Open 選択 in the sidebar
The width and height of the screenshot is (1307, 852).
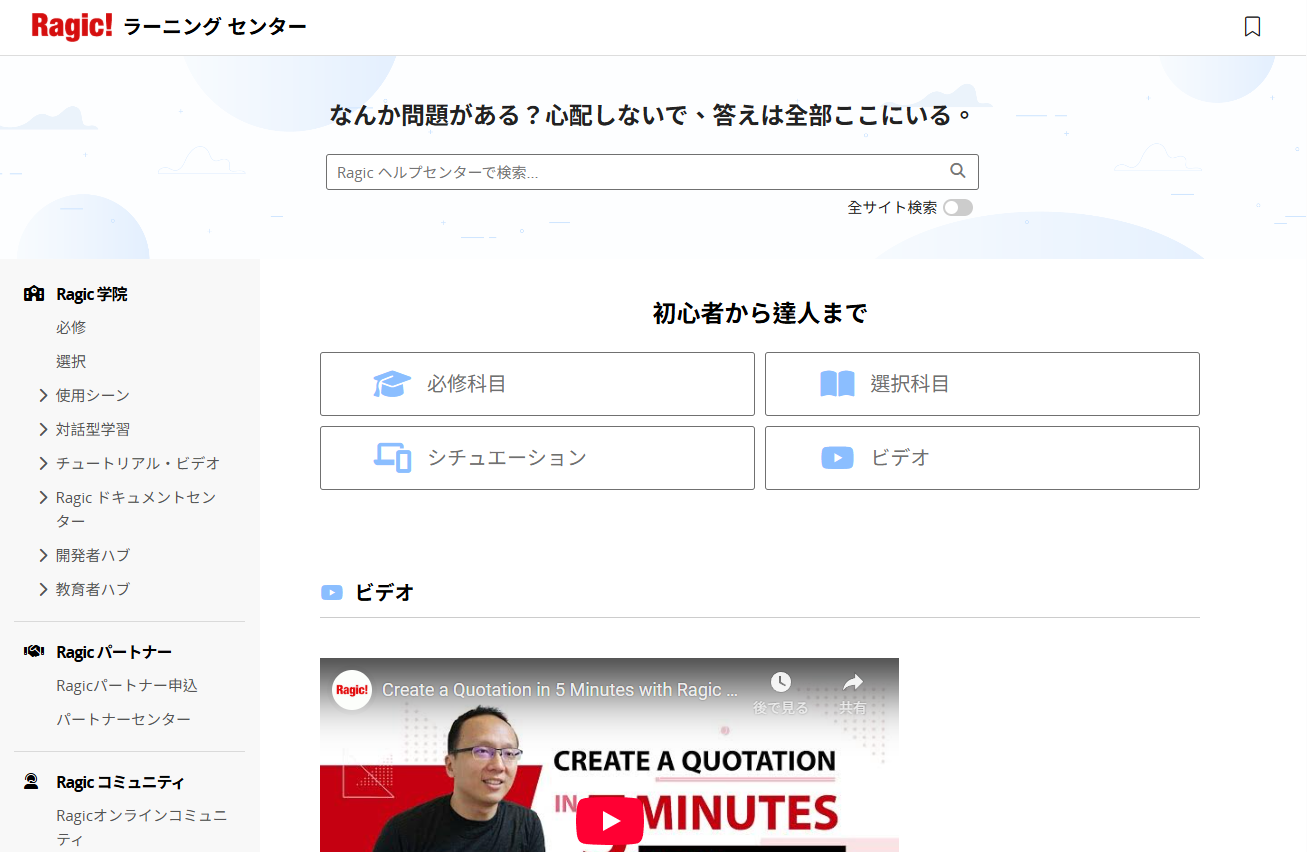point(71,361)
